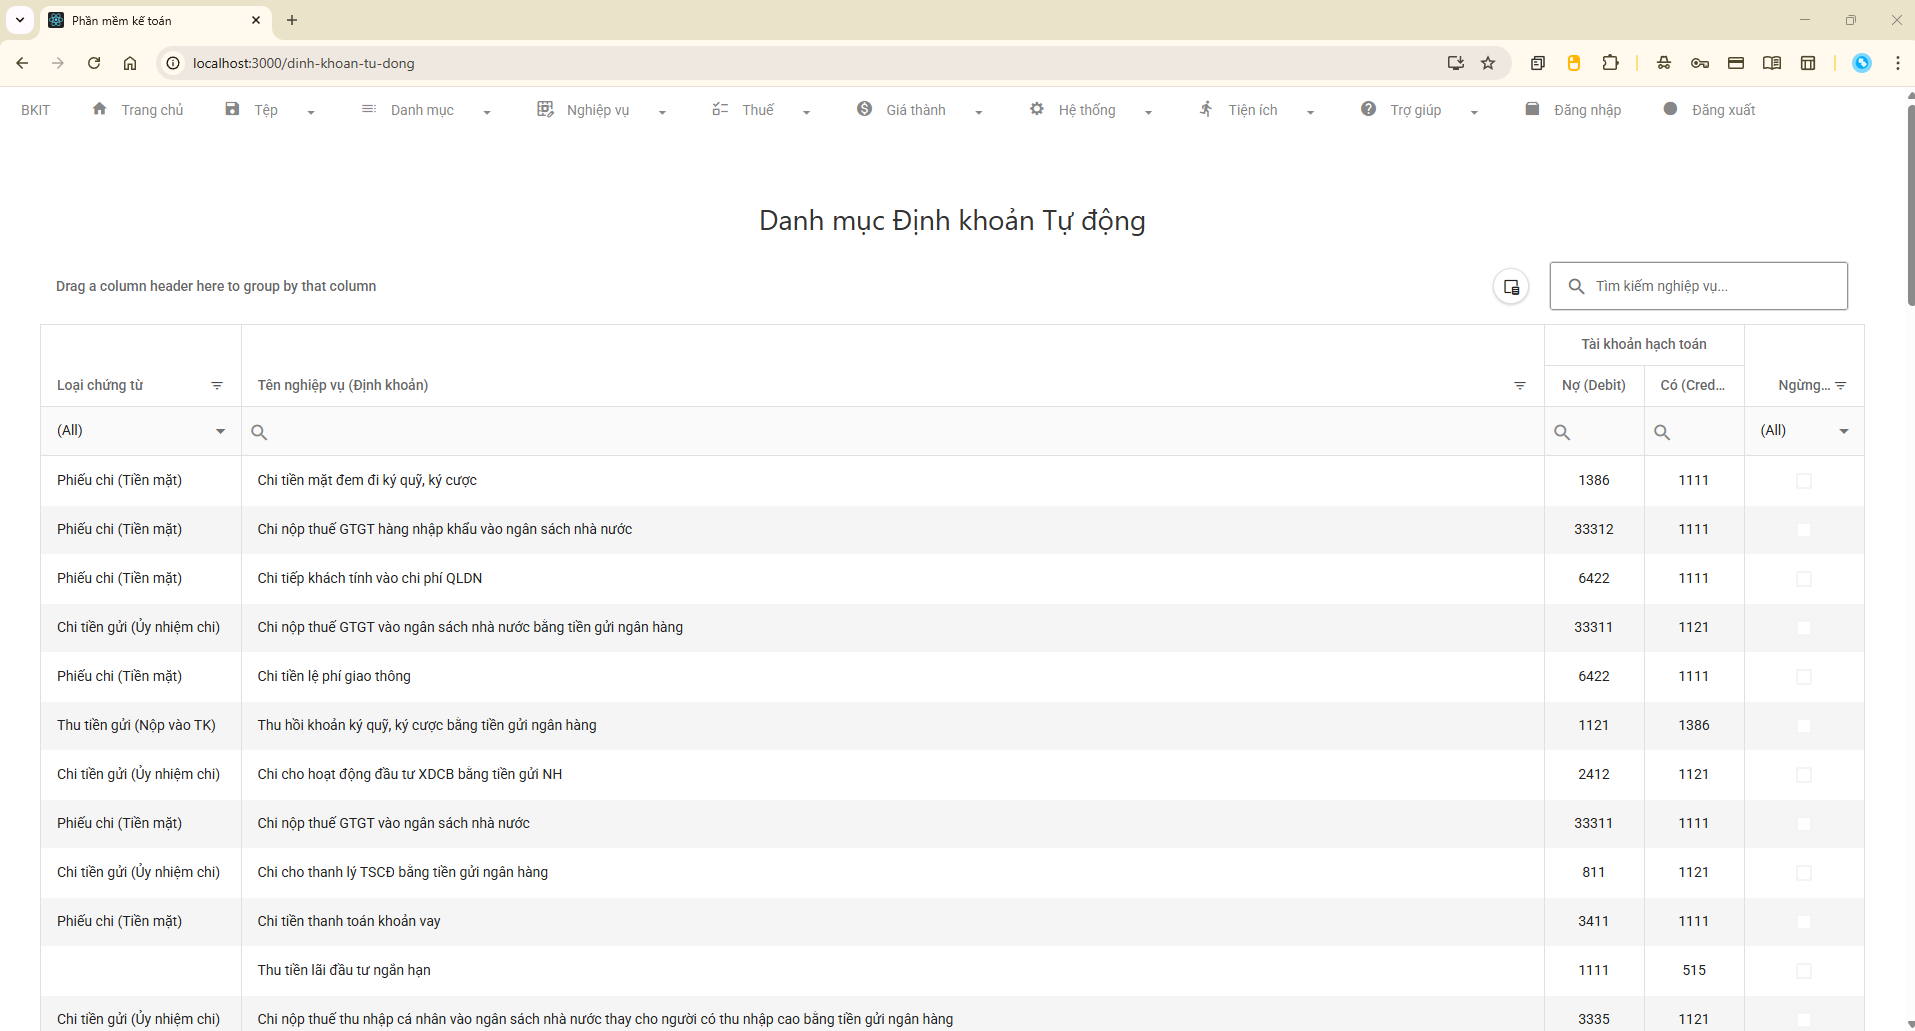This screenshot has height=1031, width=1915.
Task: Click the home icon next to Trang chủ
Action: pyautogui.click(x=99, y=109)
